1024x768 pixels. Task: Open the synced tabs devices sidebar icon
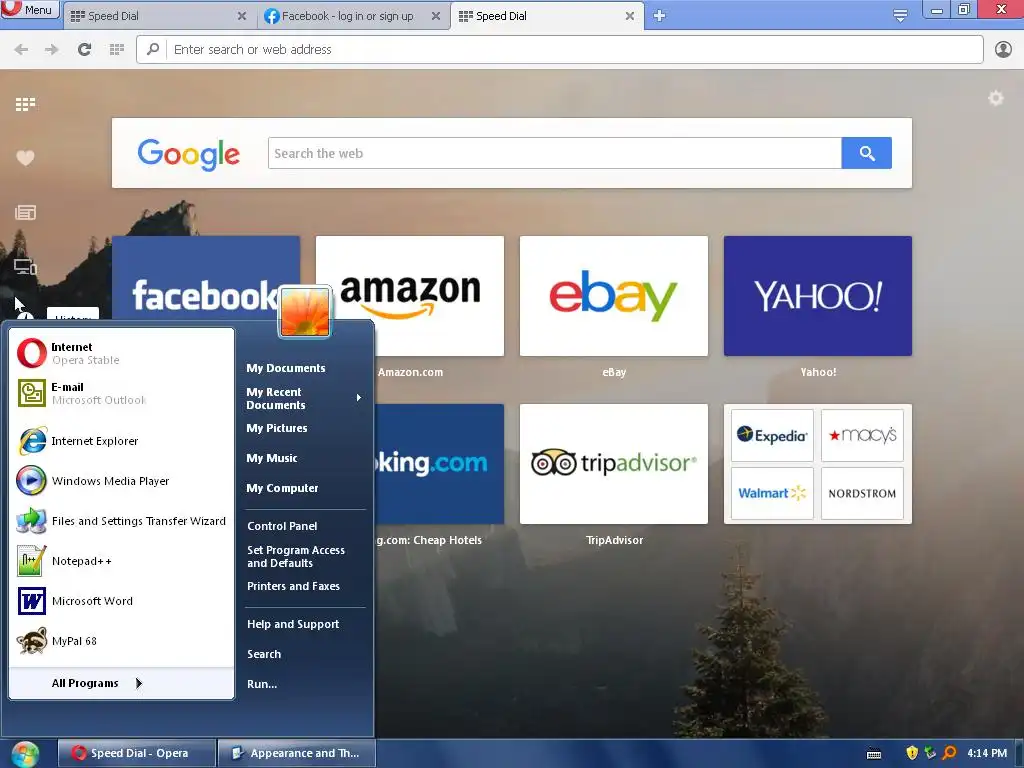(25, 266)
